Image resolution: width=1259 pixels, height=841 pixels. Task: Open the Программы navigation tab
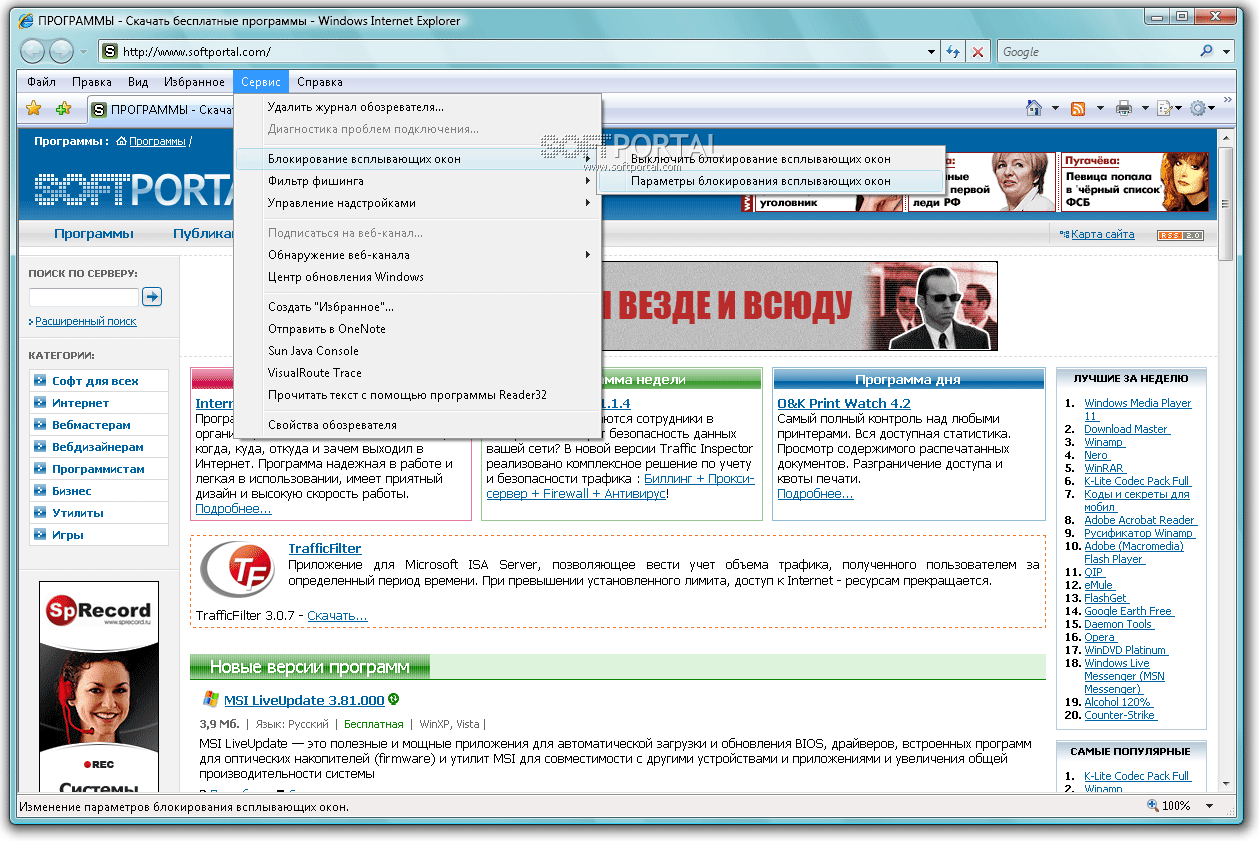94,234
